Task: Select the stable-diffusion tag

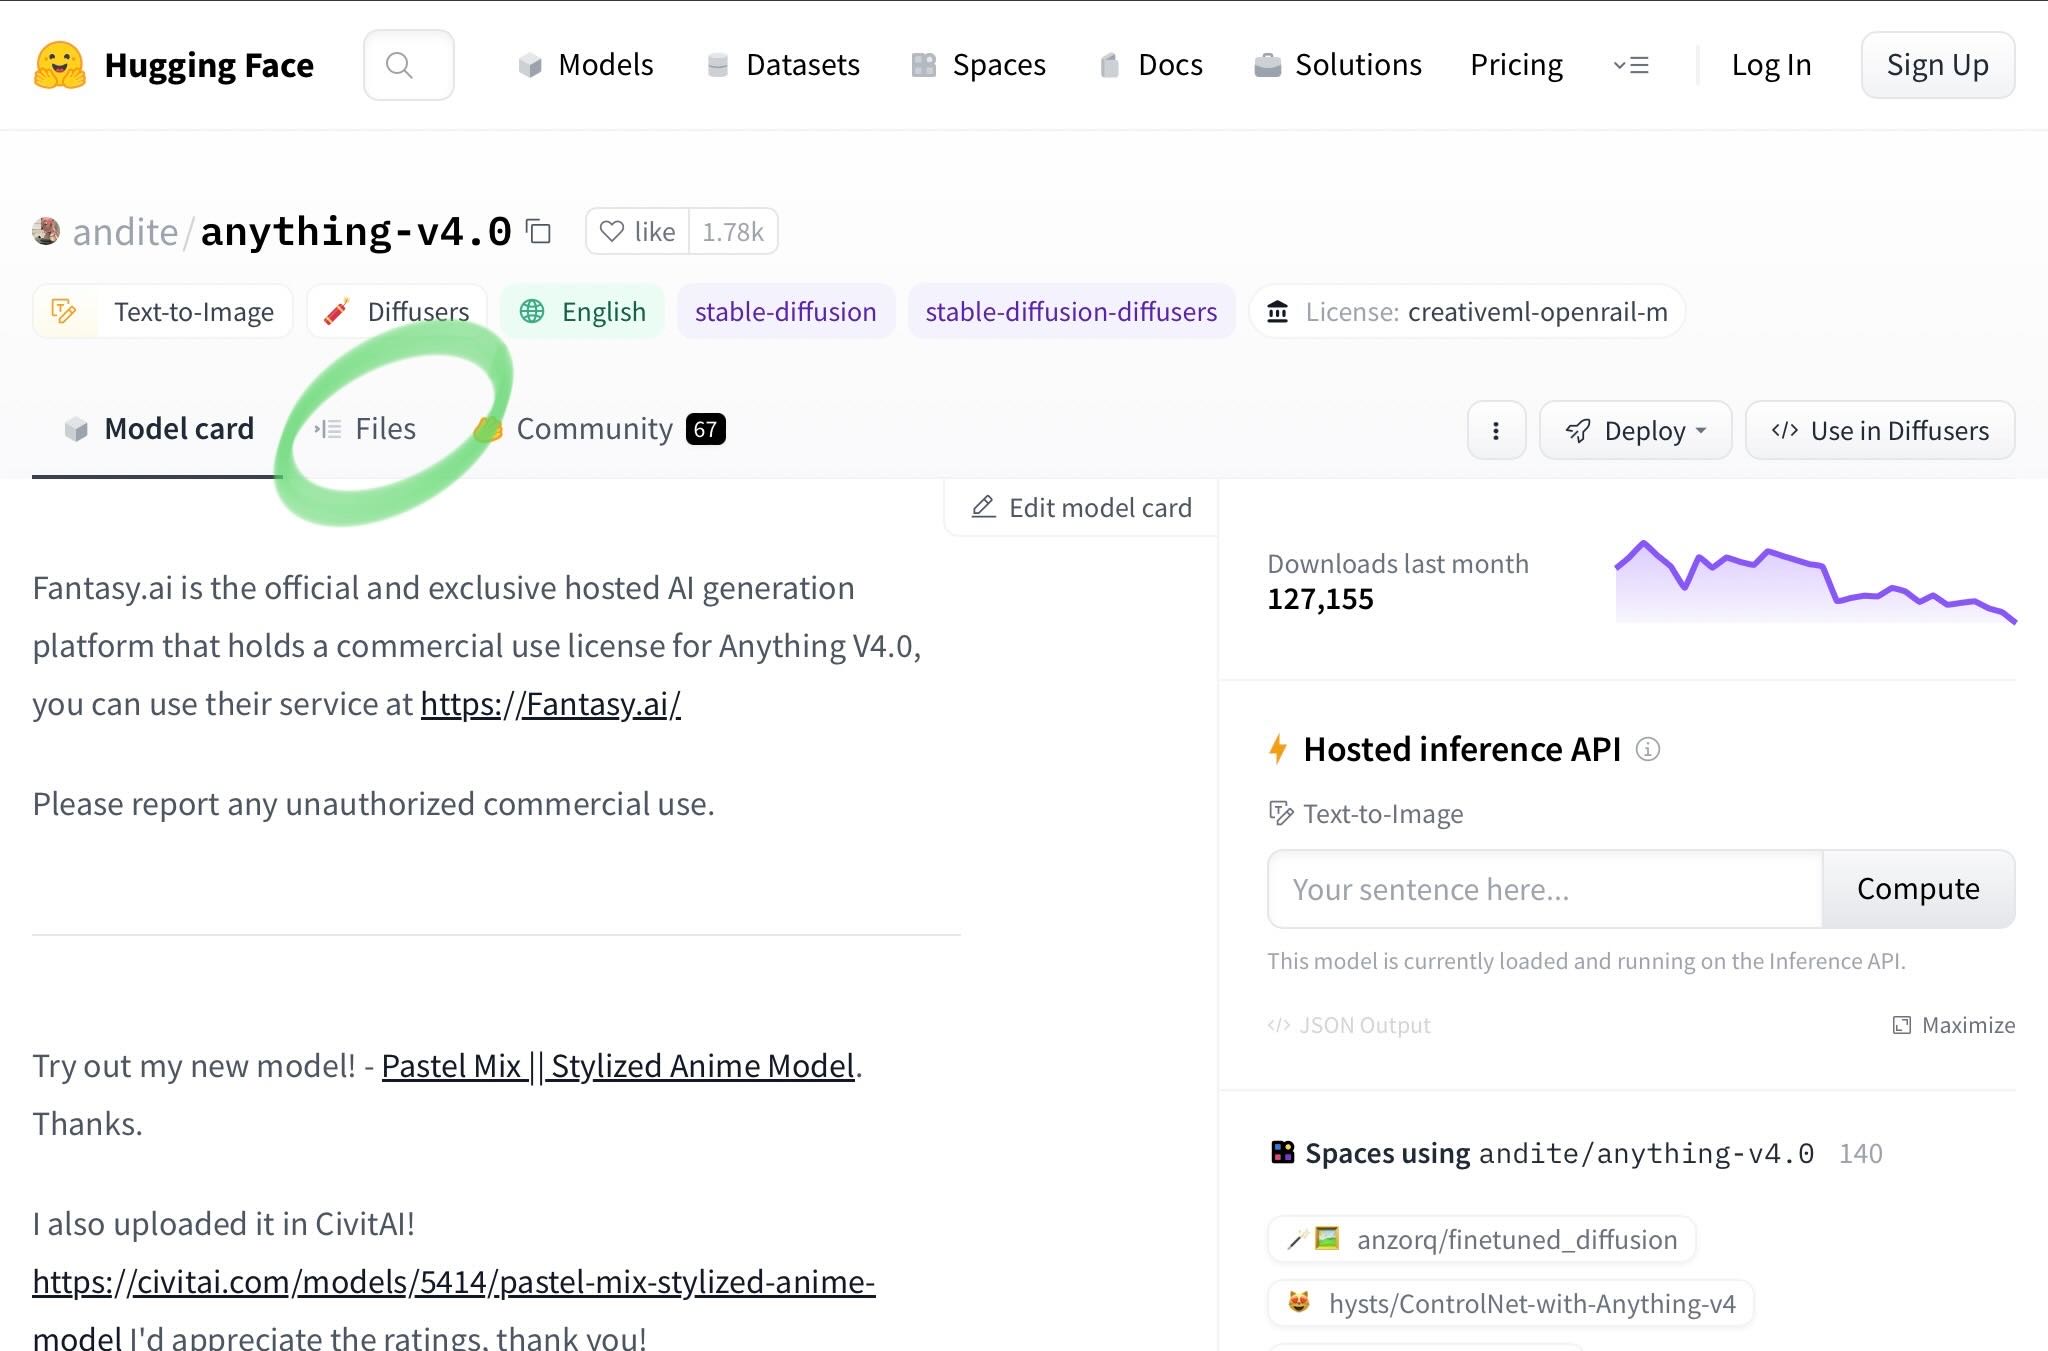Action: coord(785,312)
